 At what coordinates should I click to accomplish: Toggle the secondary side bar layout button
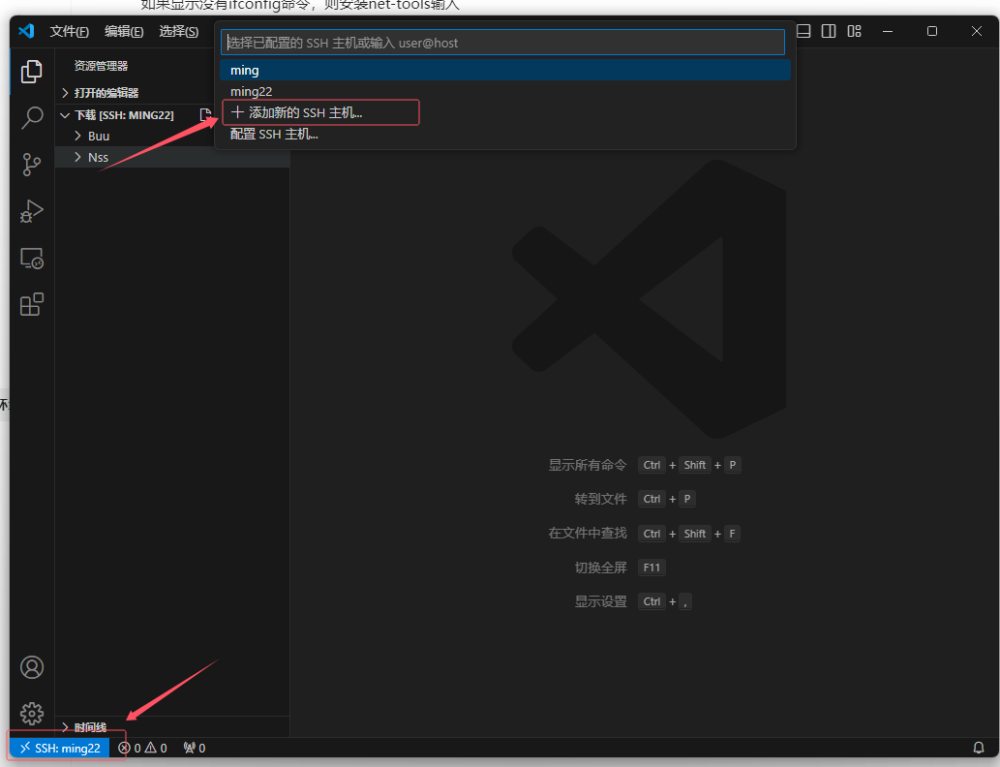click(829, 31)
